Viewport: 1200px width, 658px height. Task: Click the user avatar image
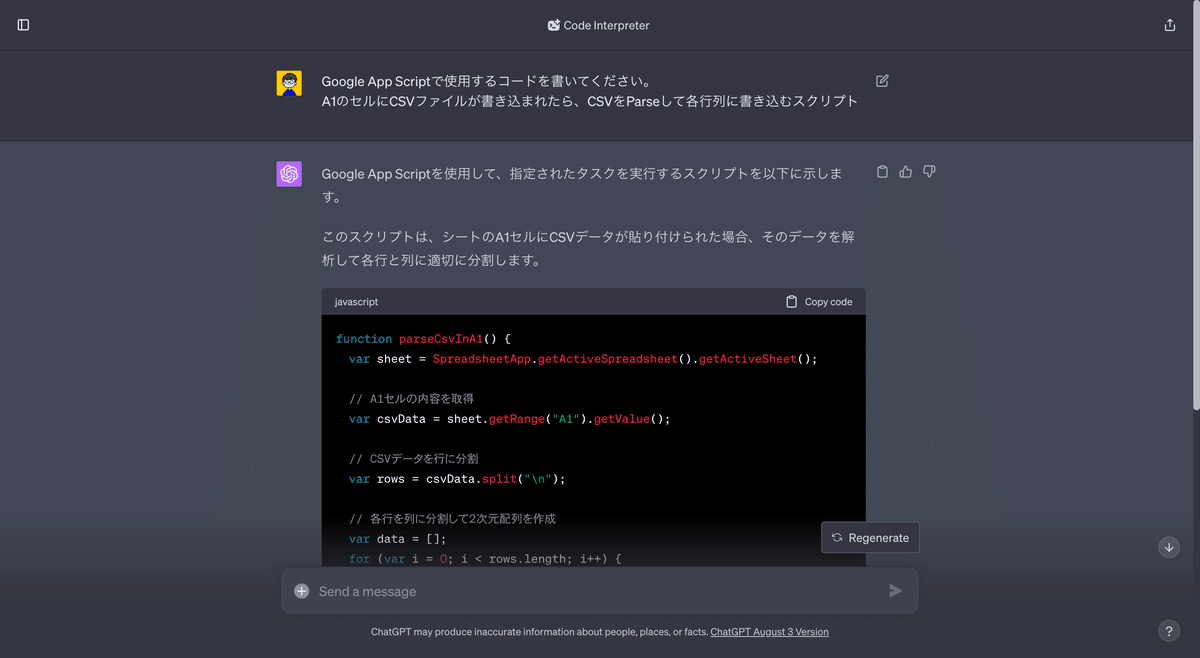click(x=289, y=83)
